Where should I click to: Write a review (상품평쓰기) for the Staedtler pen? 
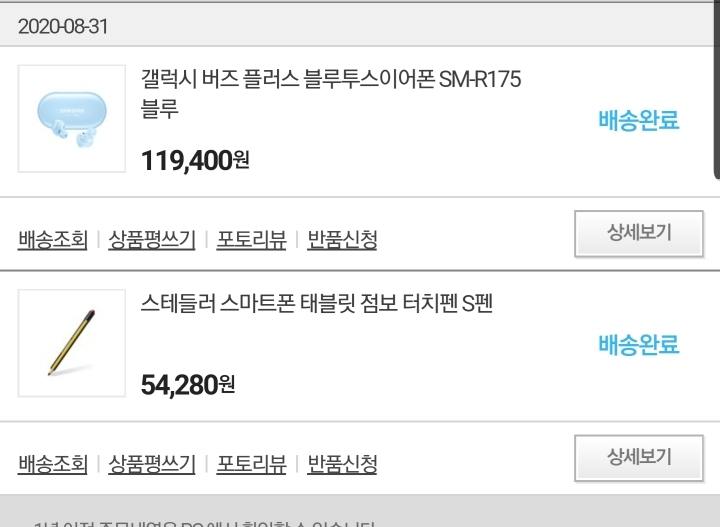pos(151,465)
